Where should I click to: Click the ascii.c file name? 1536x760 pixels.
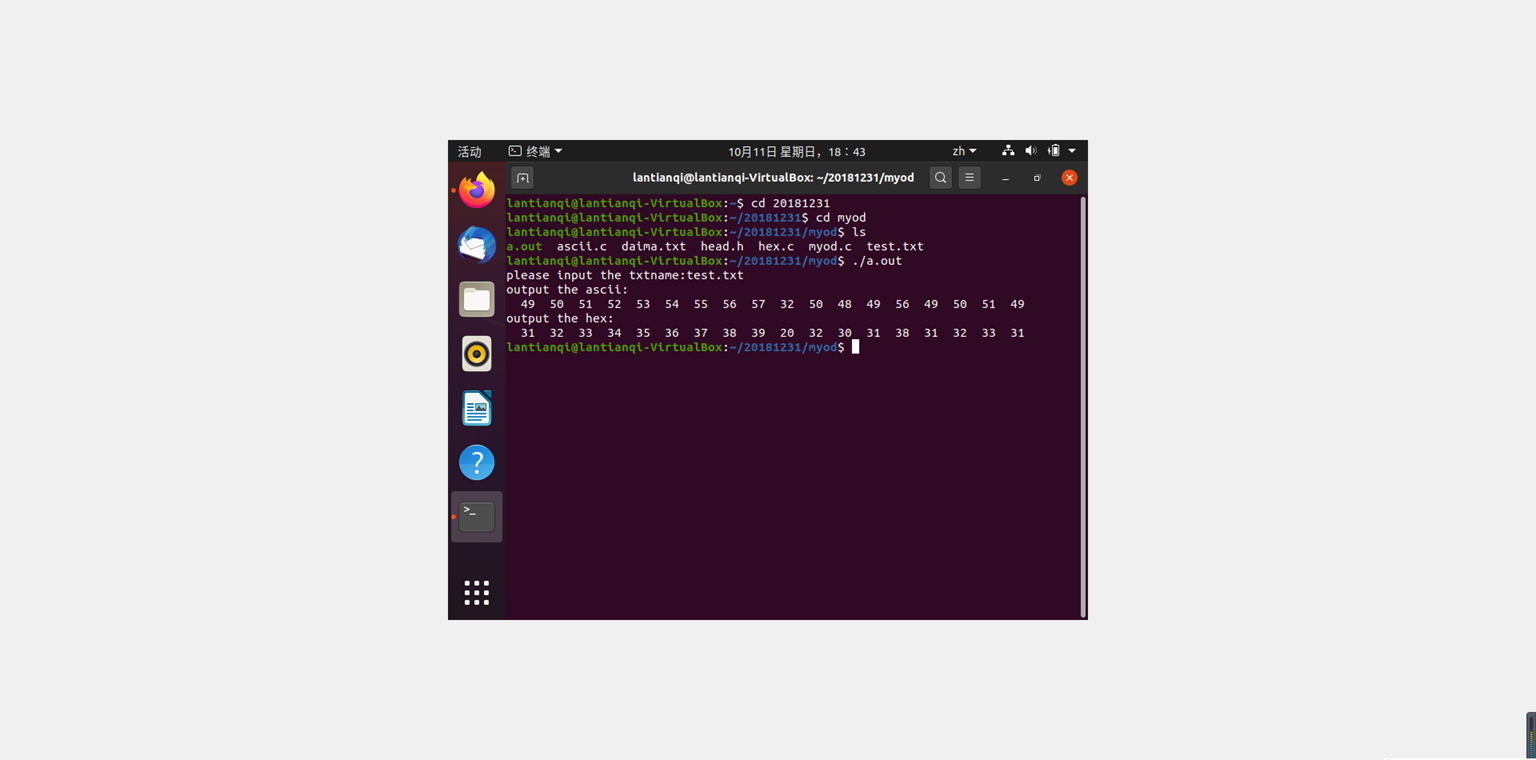582,246
